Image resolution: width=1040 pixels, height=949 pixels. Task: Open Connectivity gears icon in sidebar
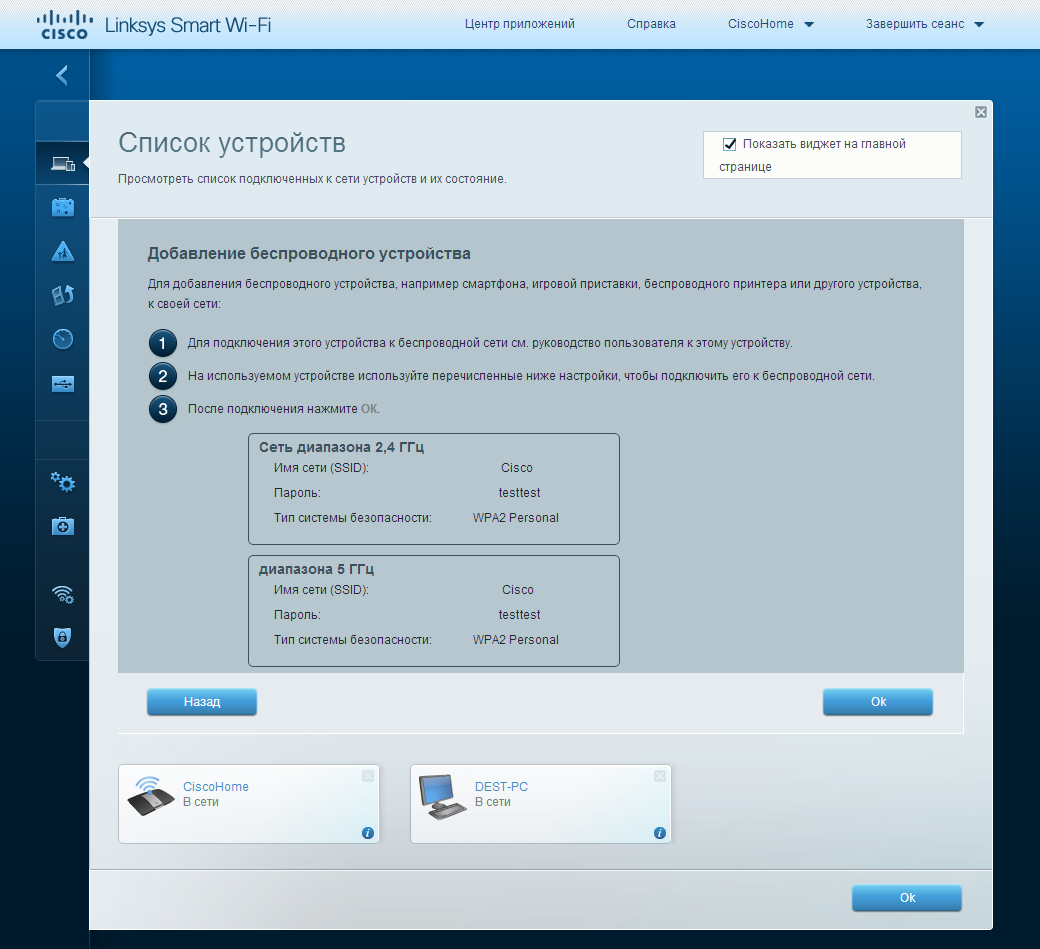(63, 482)
